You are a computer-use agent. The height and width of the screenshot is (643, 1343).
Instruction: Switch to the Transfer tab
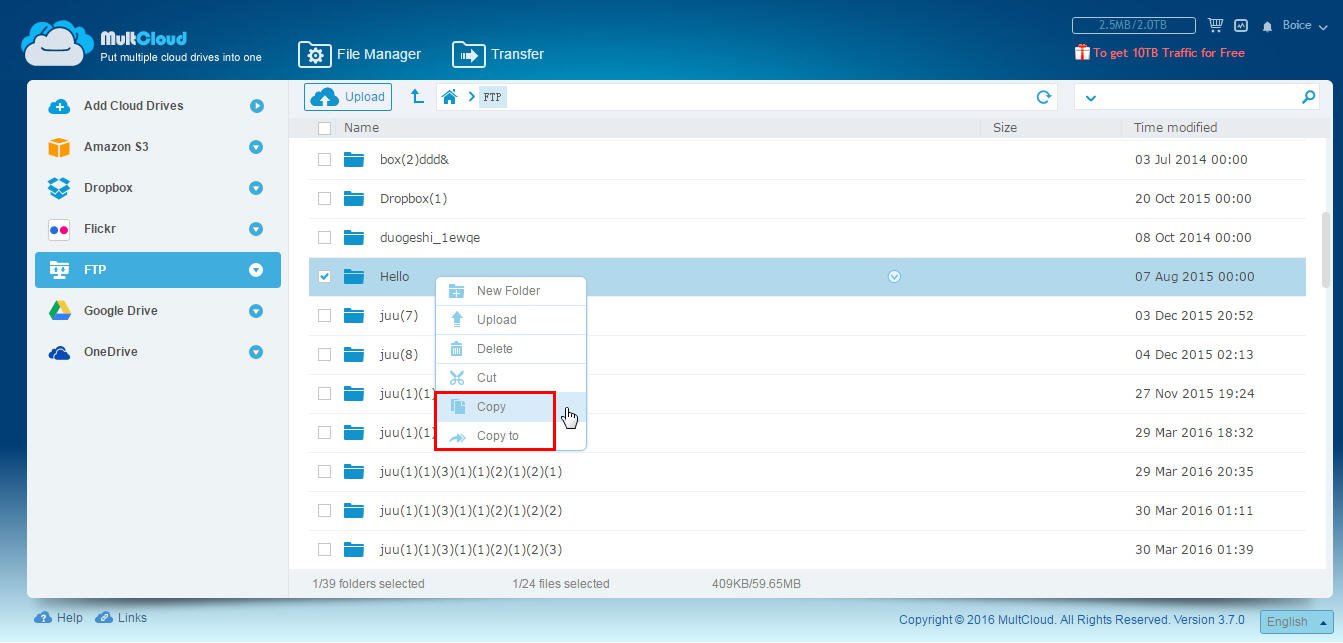tap(499, 54)
